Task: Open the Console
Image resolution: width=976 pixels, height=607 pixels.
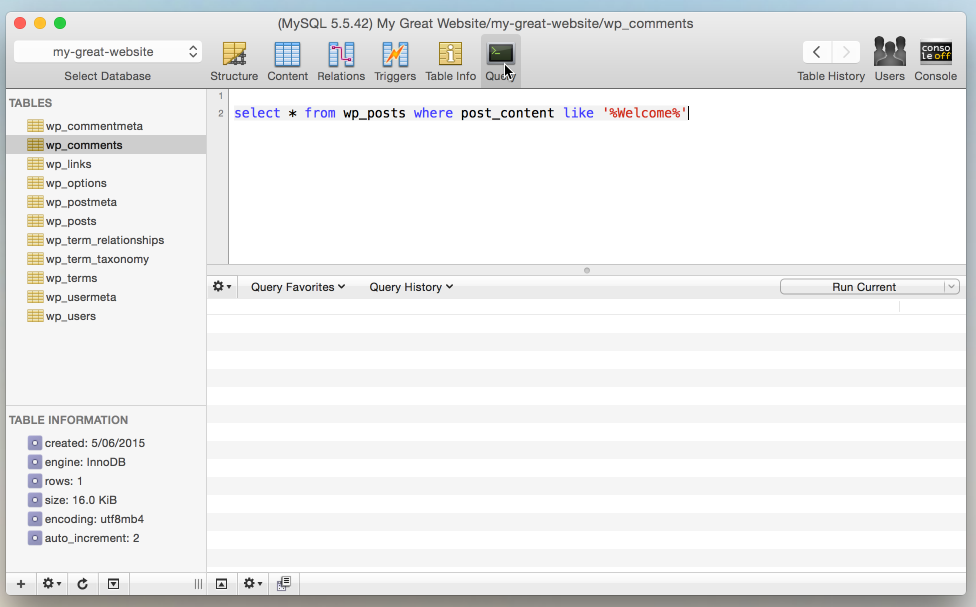Action: [x=935, y=55]
